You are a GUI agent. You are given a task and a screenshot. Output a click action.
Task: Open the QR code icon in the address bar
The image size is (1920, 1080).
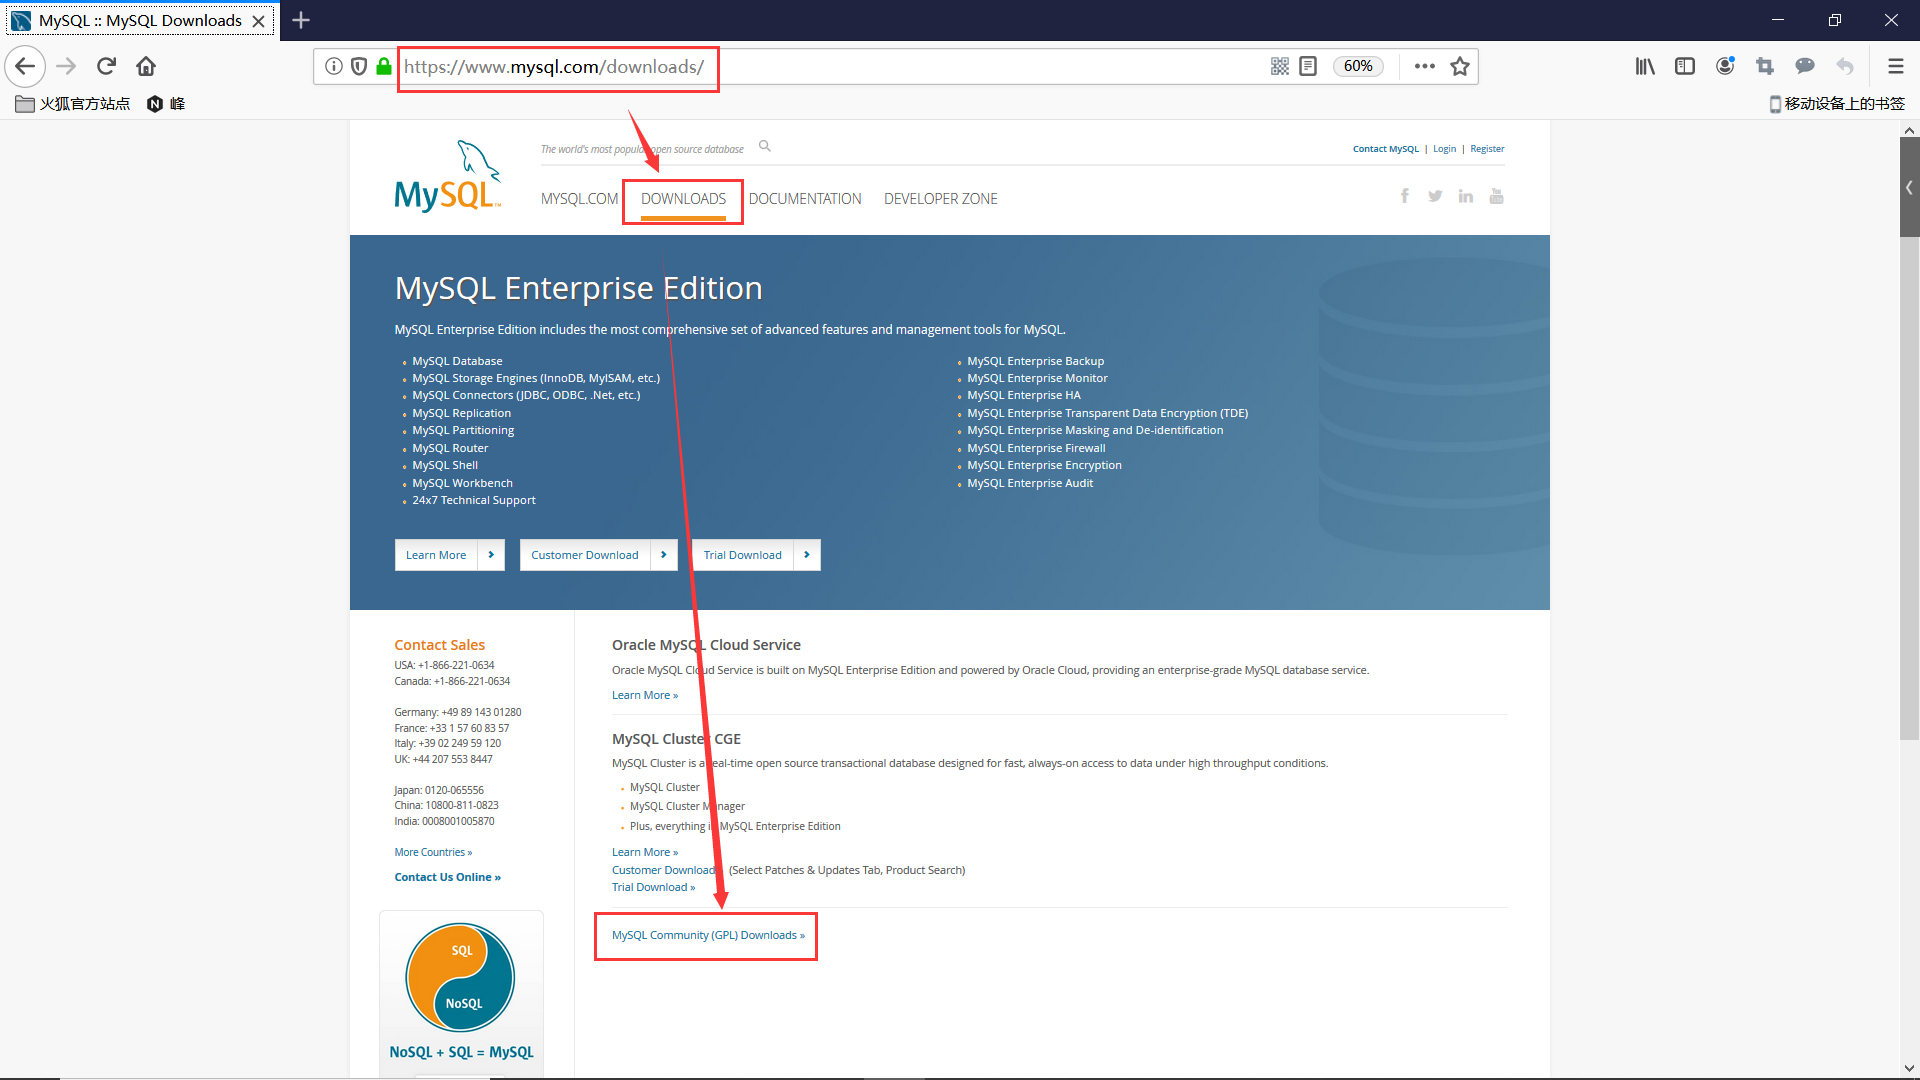click(1279, 66)
